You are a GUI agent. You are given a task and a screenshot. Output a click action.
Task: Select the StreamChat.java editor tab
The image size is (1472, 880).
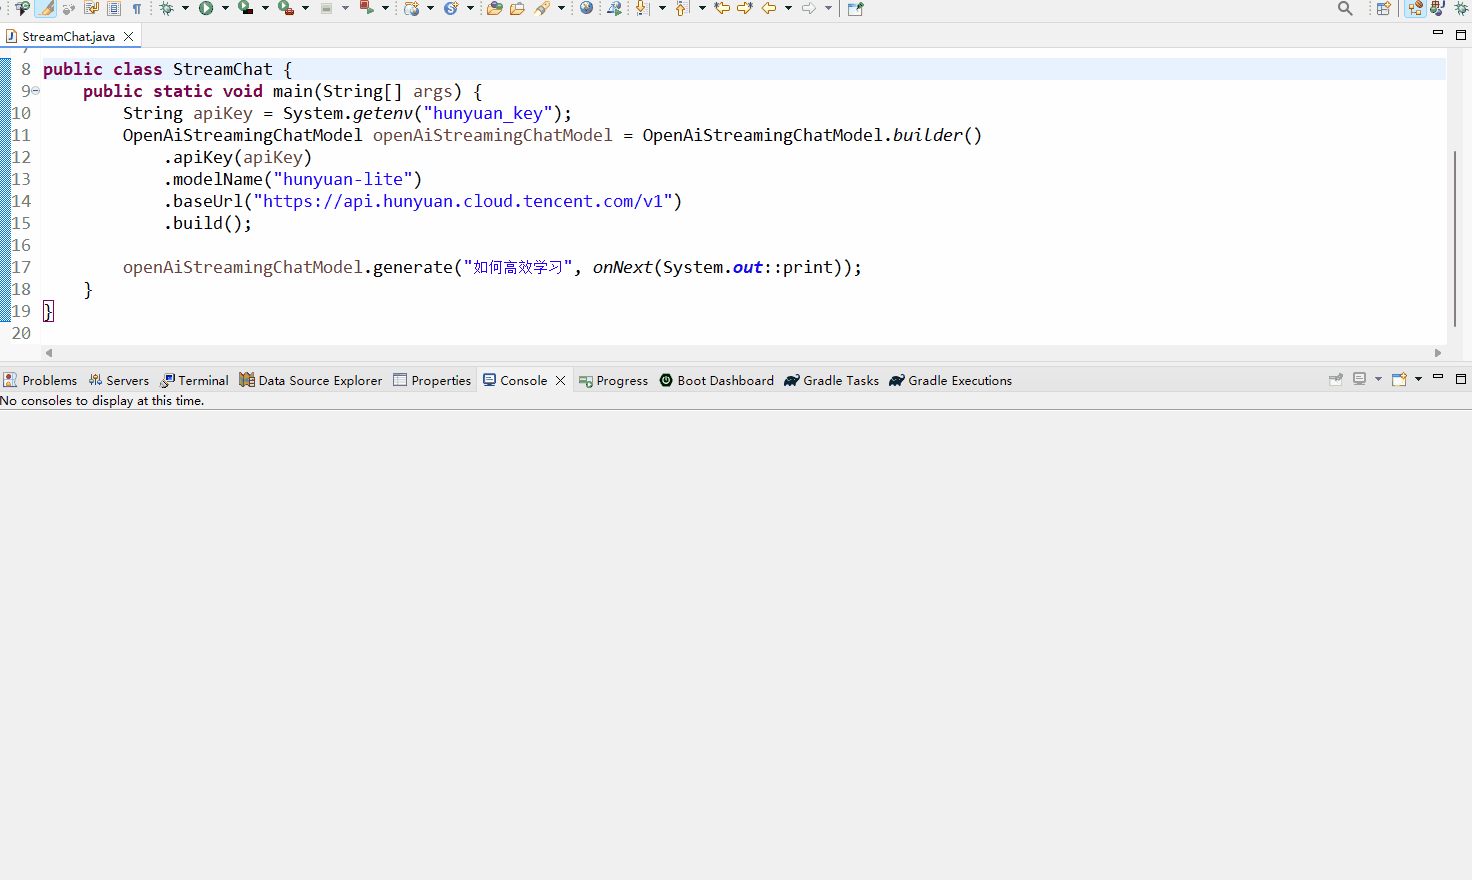[68, 36]
